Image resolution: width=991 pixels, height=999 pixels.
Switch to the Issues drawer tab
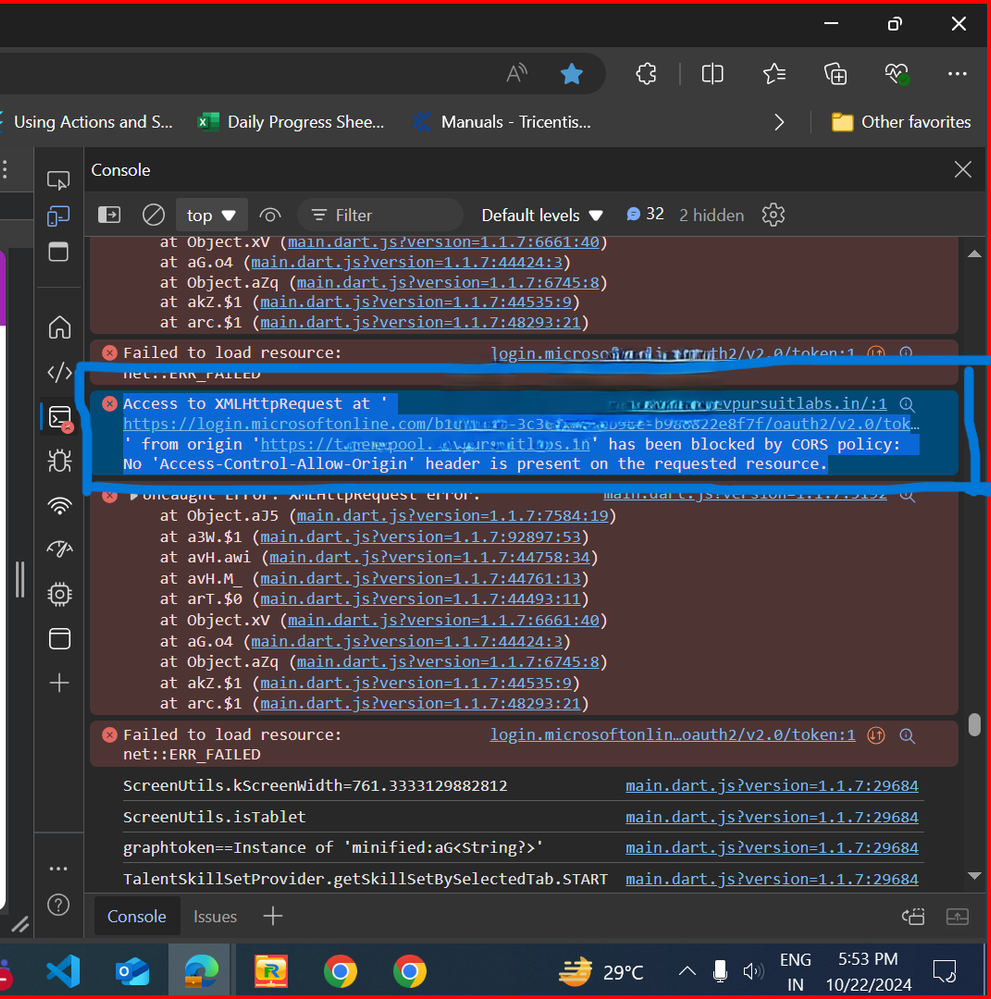(x=215, y=916)
